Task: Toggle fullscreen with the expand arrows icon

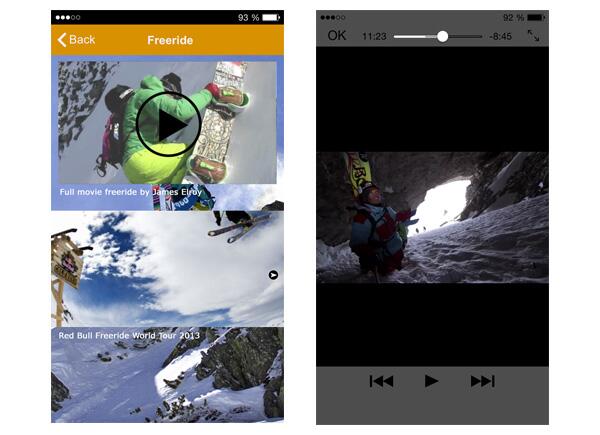Action: [533, 36]
